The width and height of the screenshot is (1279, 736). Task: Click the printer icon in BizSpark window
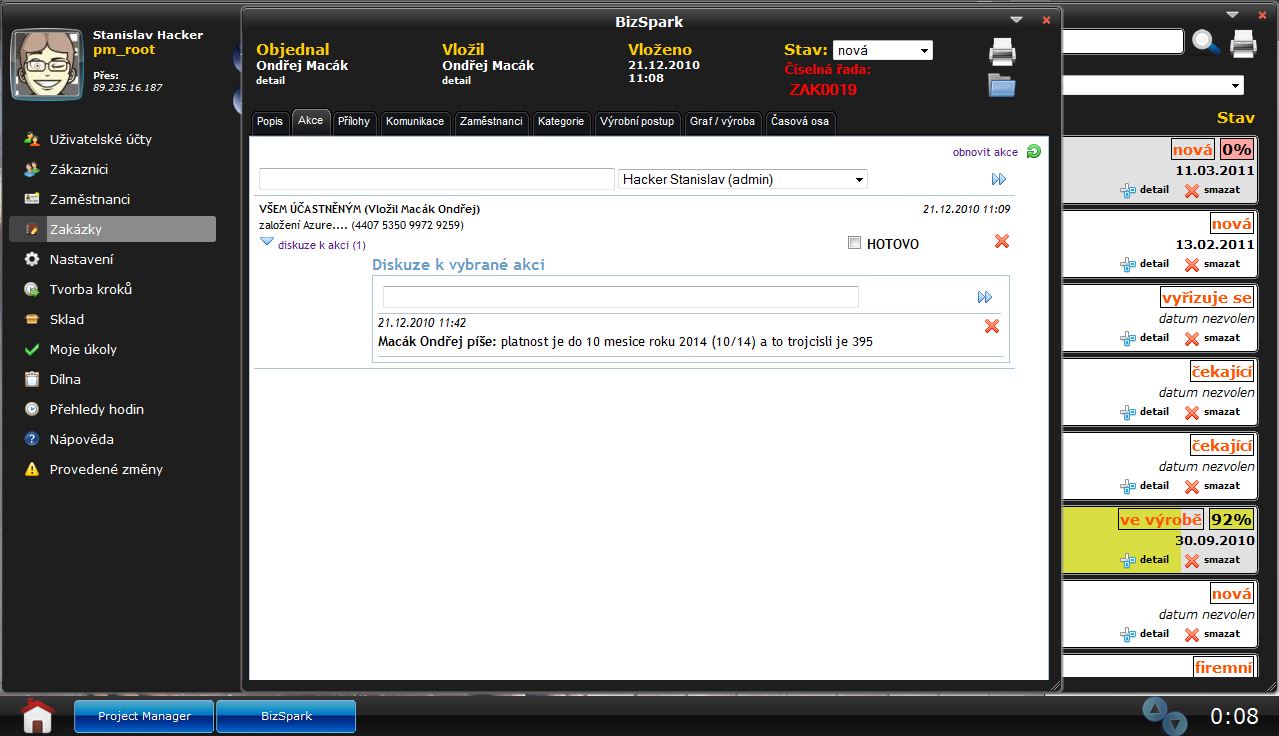coord(1002,51)
